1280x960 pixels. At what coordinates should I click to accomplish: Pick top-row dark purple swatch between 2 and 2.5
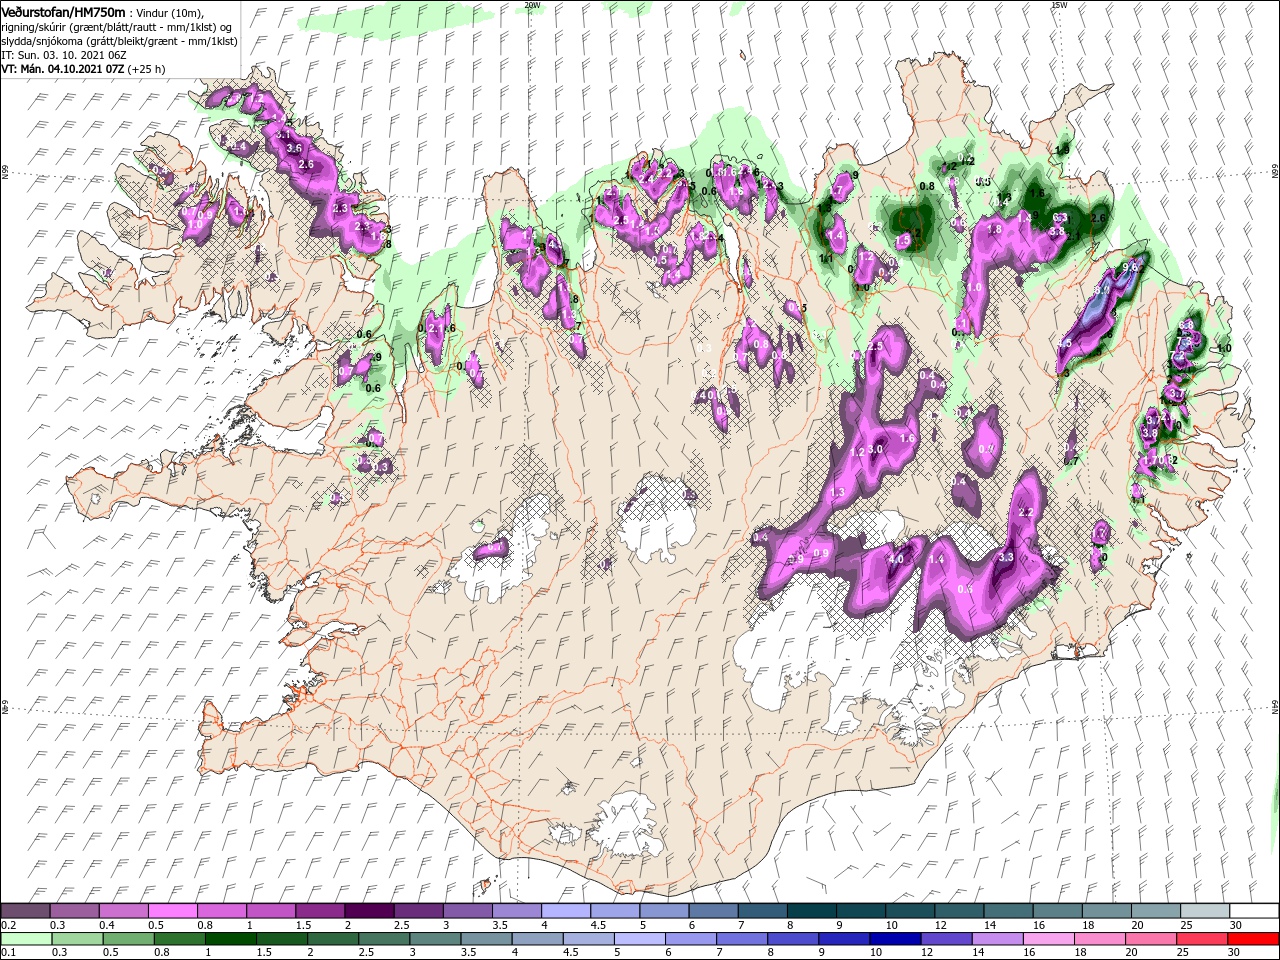click(369, 911)
